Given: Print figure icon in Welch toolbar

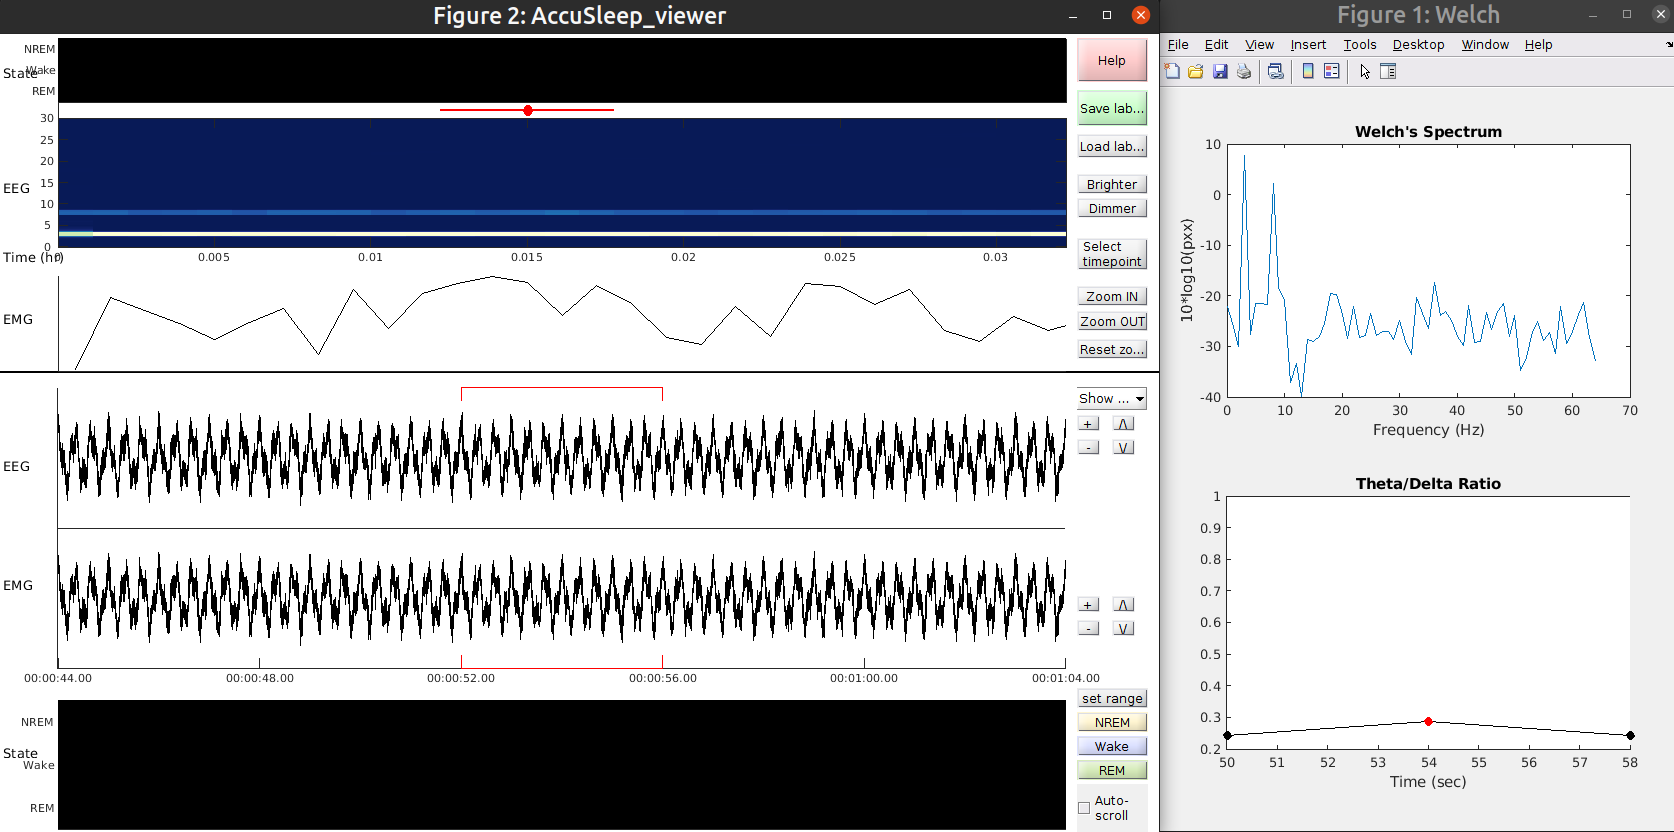Looking at the screenshot, I should [x=1244, y=71].
